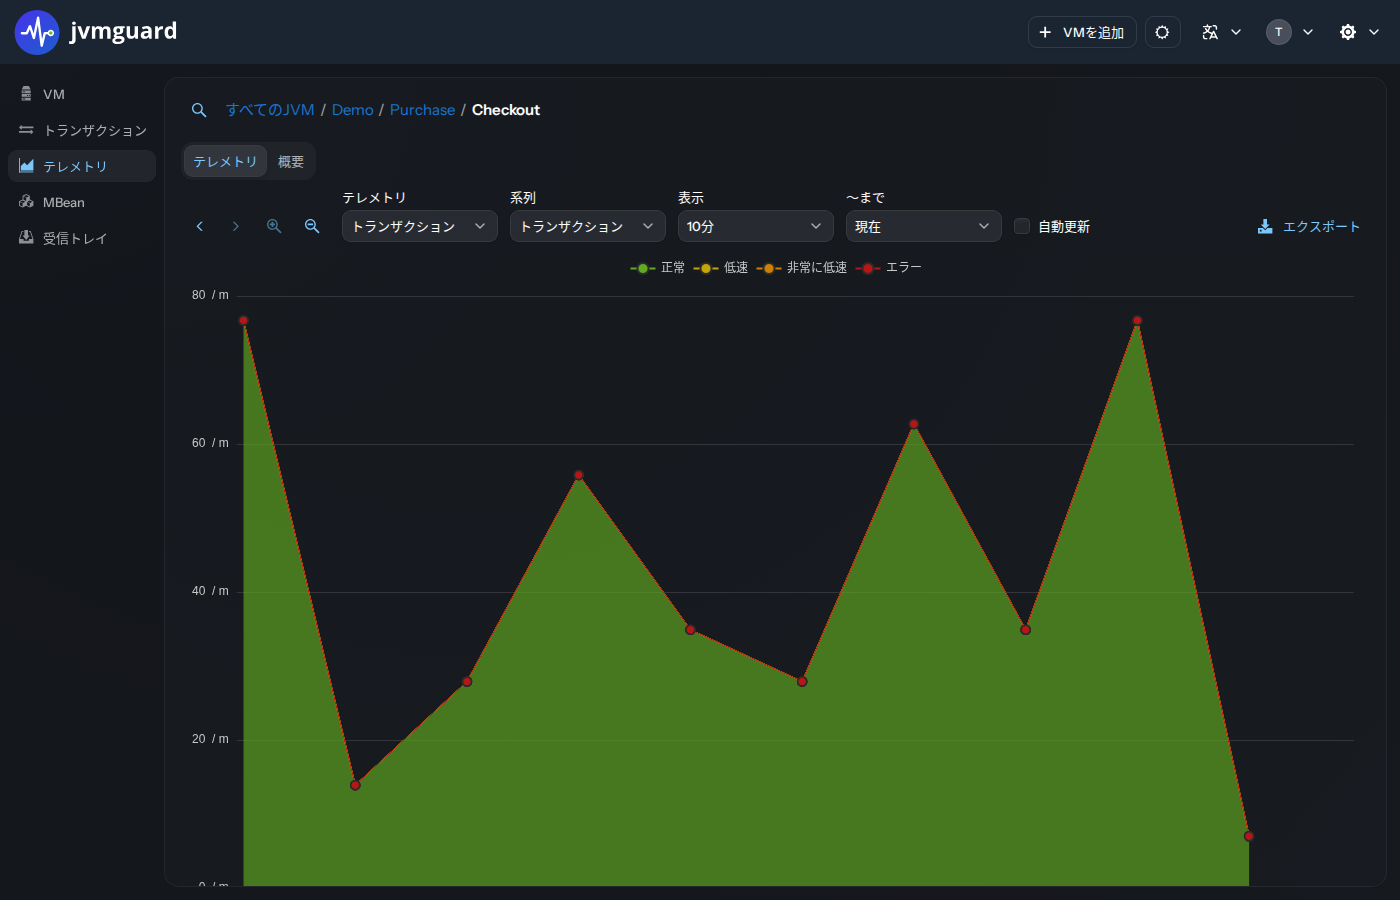The width and height of the screenshot is (1400, 900).
Task: Open the 系列 series dropdown
Action: [588, 226]
